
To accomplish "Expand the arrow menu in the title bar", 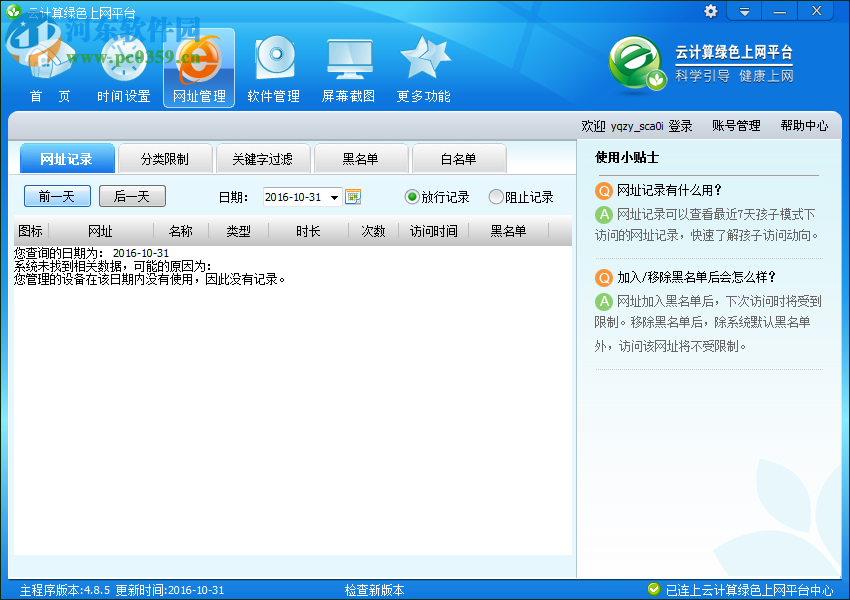I will click(743, 11).
